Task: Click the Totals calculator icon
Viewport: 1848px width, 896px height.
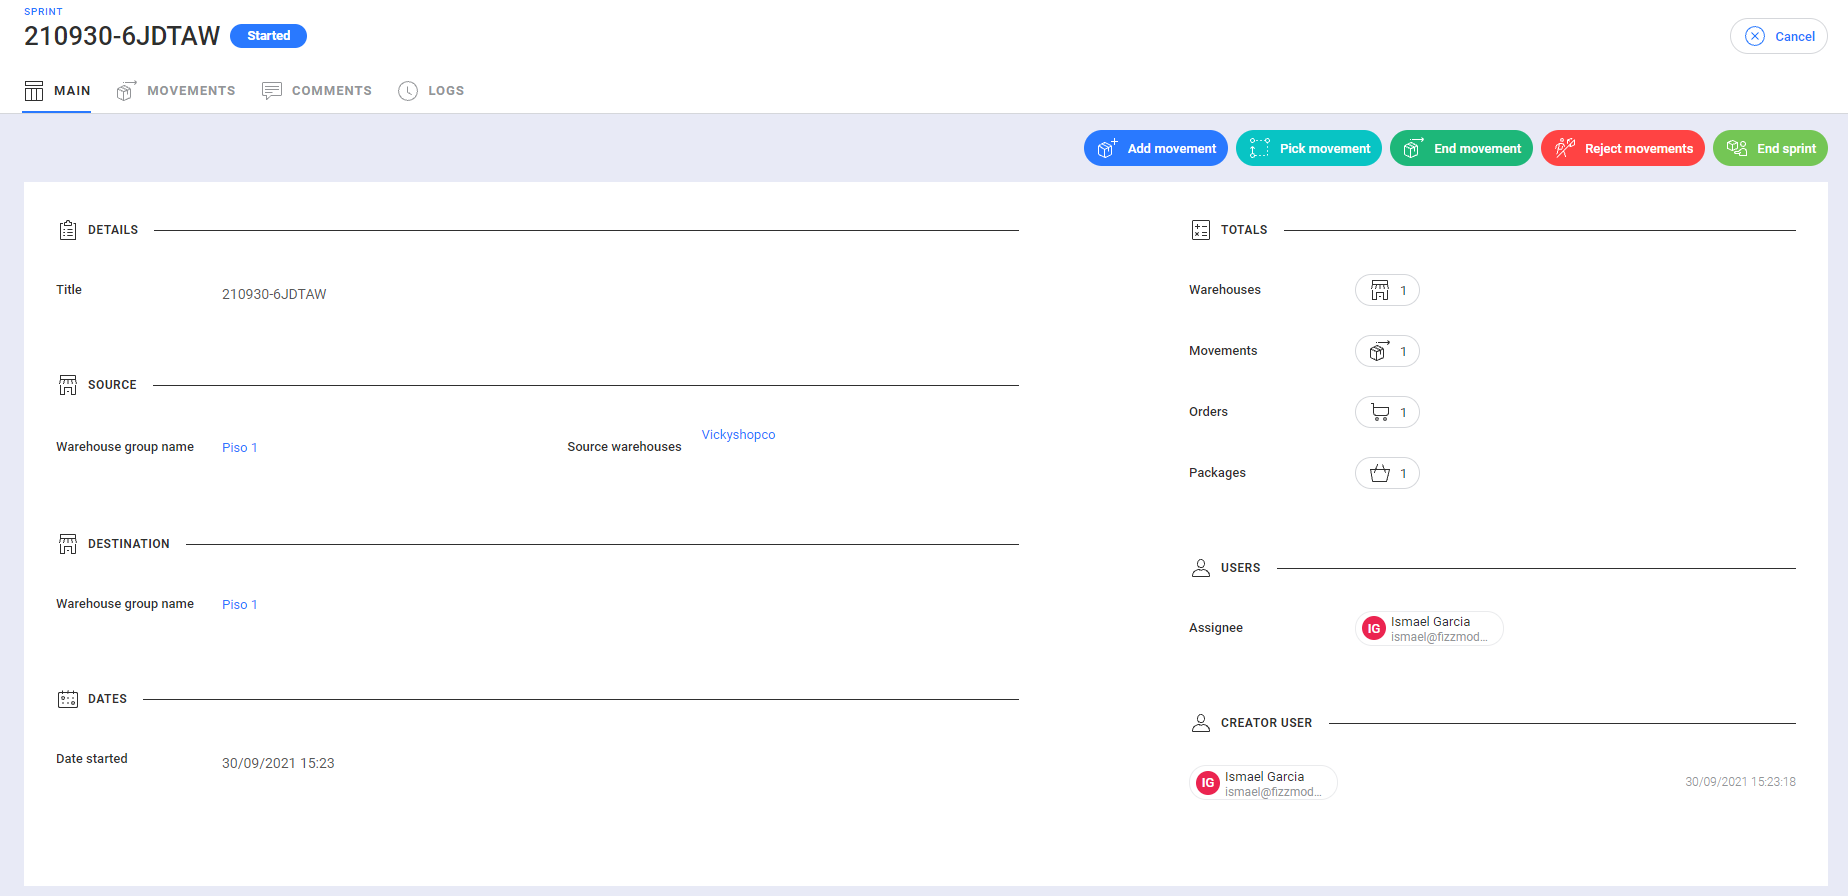Action: tap(1201, 230)
